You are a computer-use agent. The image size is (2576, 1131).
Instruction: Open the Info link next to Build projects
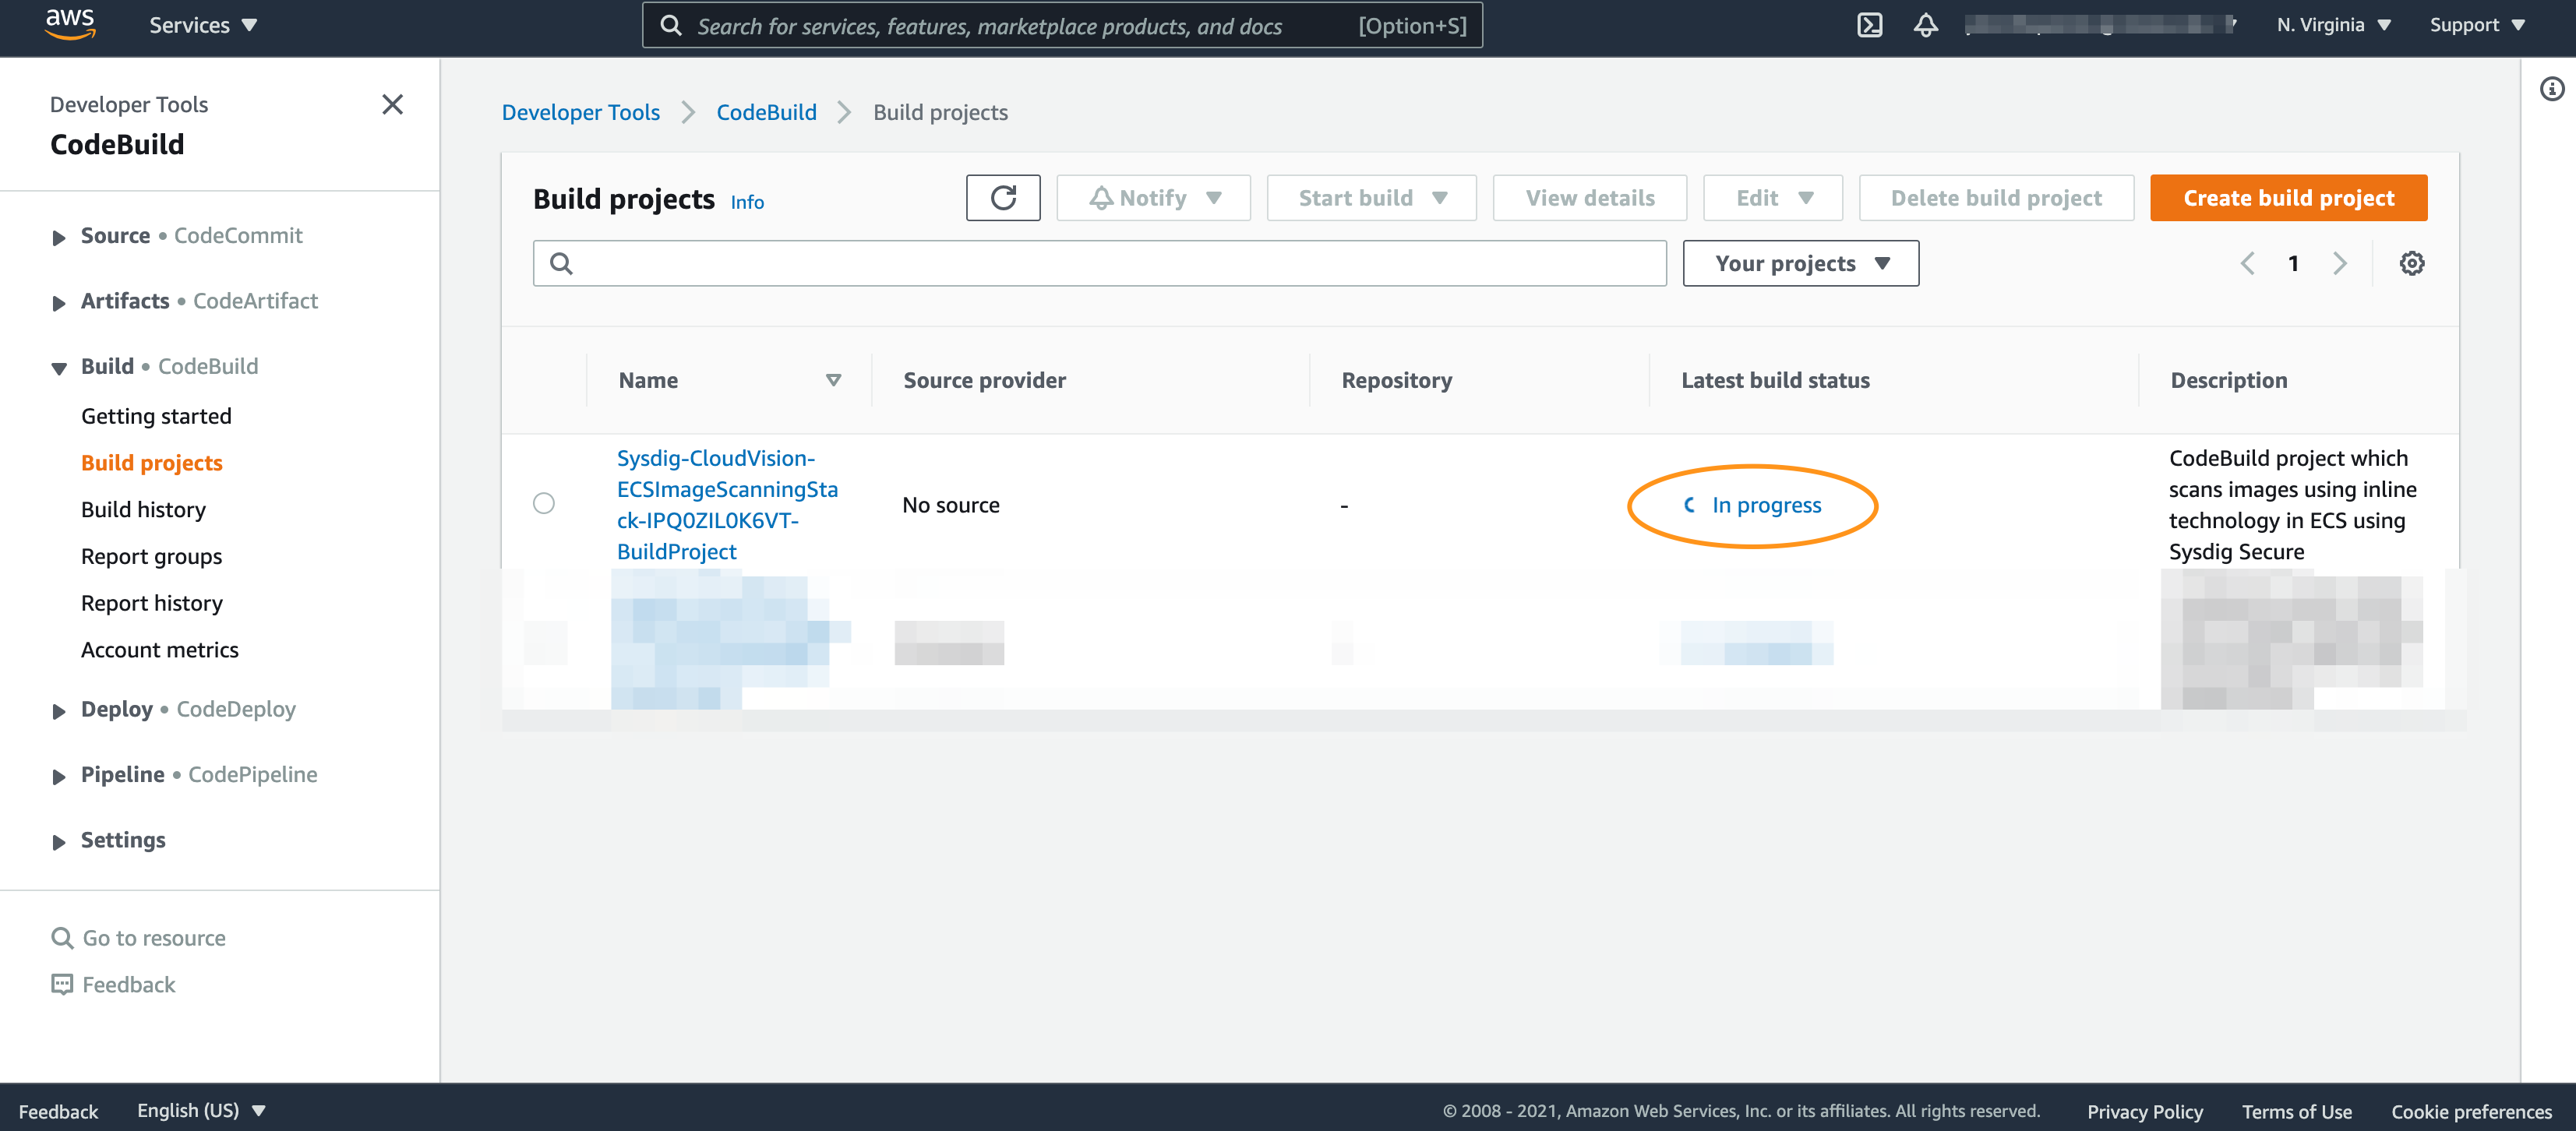(x=747, y=202)
